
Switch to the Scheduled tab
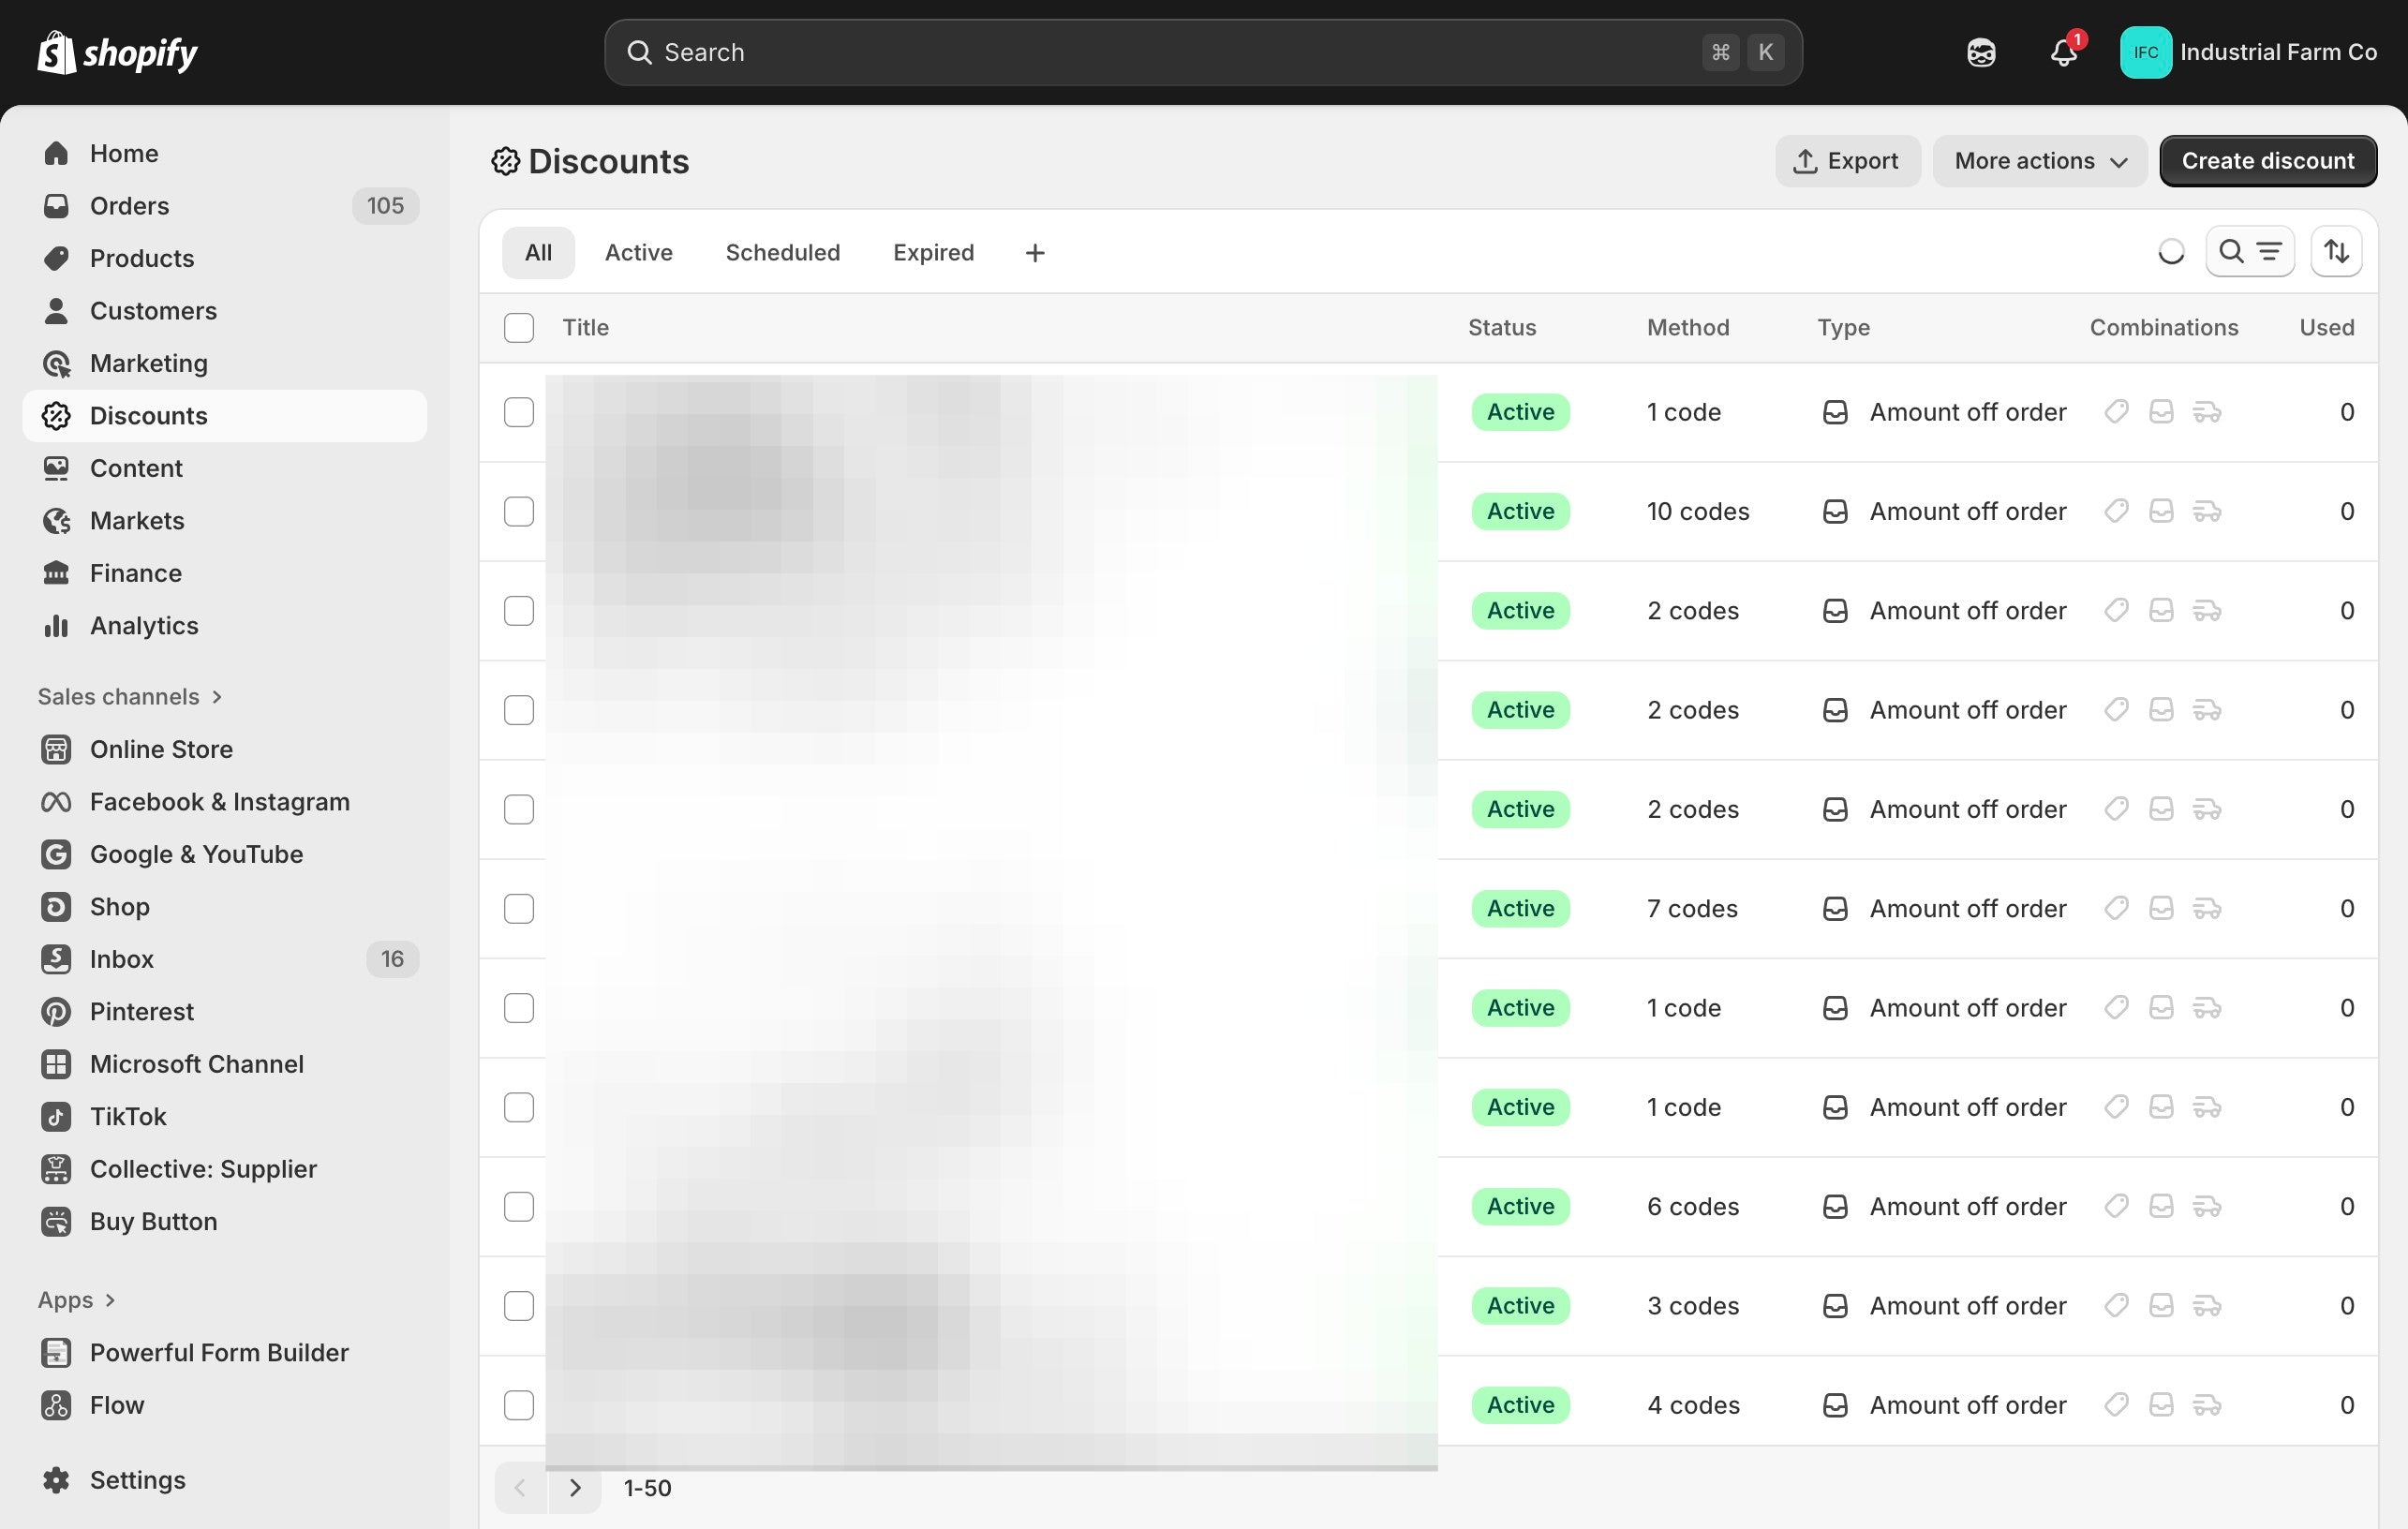click(x=782, y=252)
